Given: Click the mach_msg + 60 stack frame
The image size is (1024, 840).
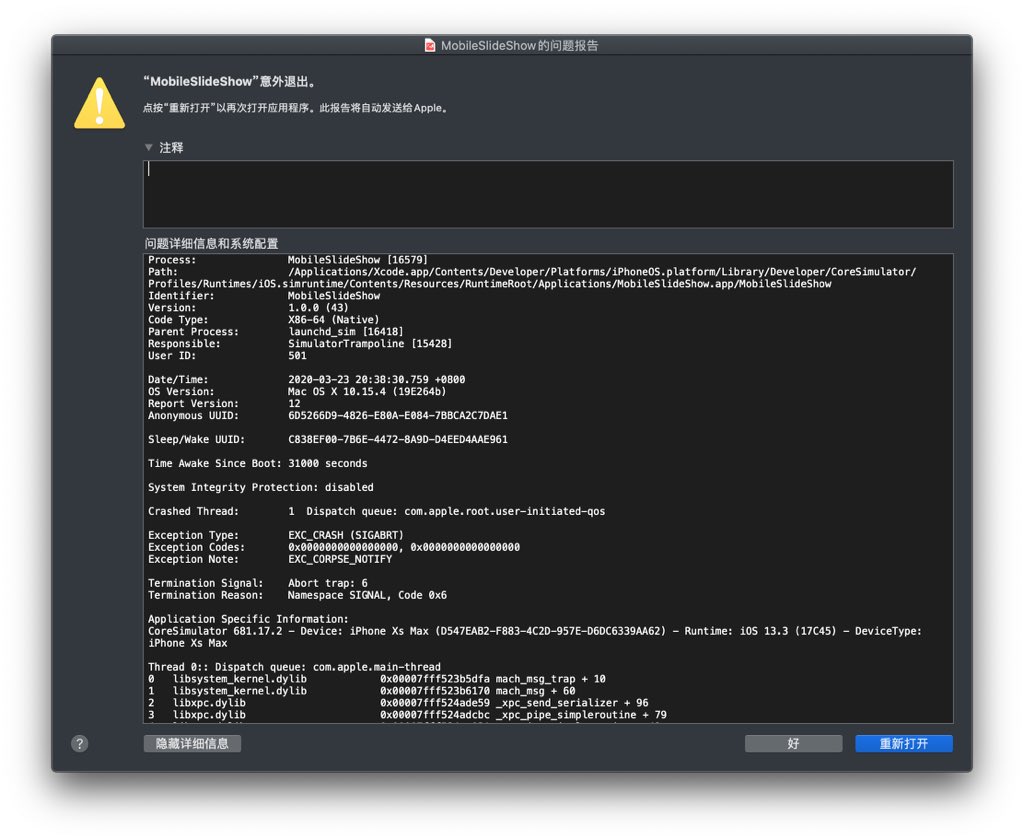Looking at the screenshot, I should point(362,691).
